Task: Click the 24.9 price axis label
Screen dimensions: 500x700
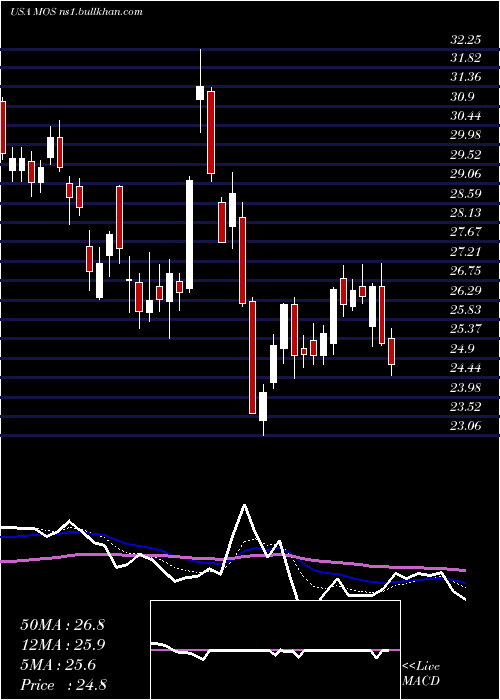Action: click(462, 348)
